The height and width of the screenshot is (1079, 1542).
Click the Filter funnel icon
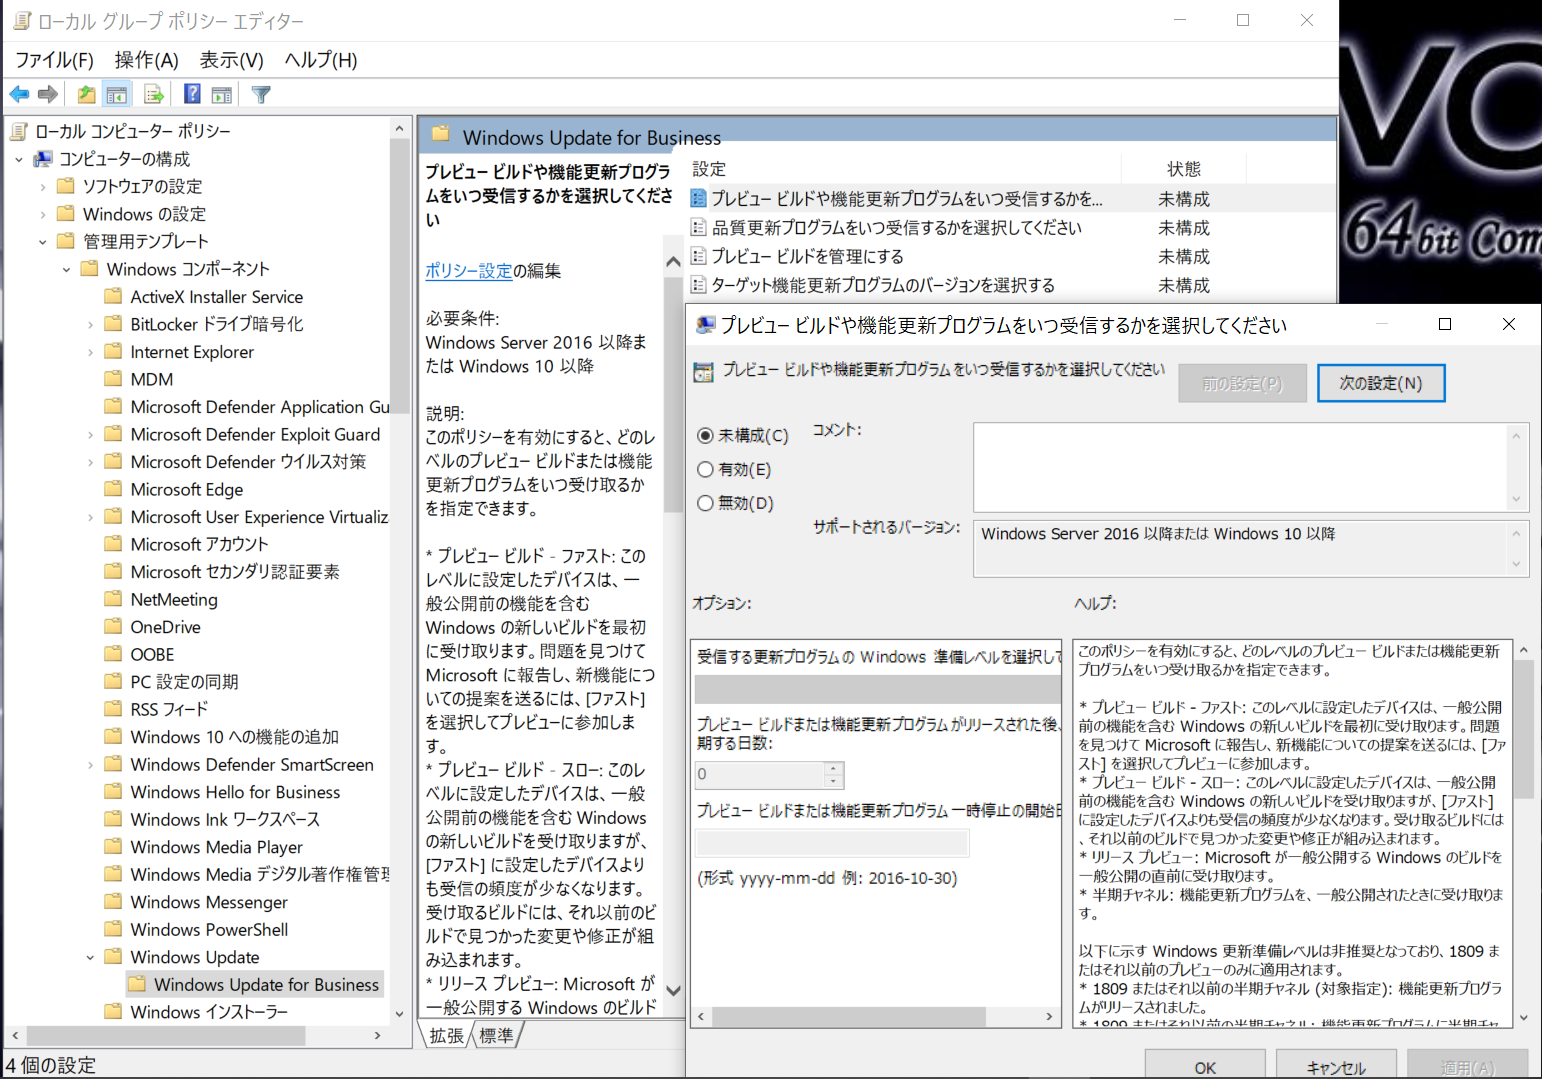(260, 93)
